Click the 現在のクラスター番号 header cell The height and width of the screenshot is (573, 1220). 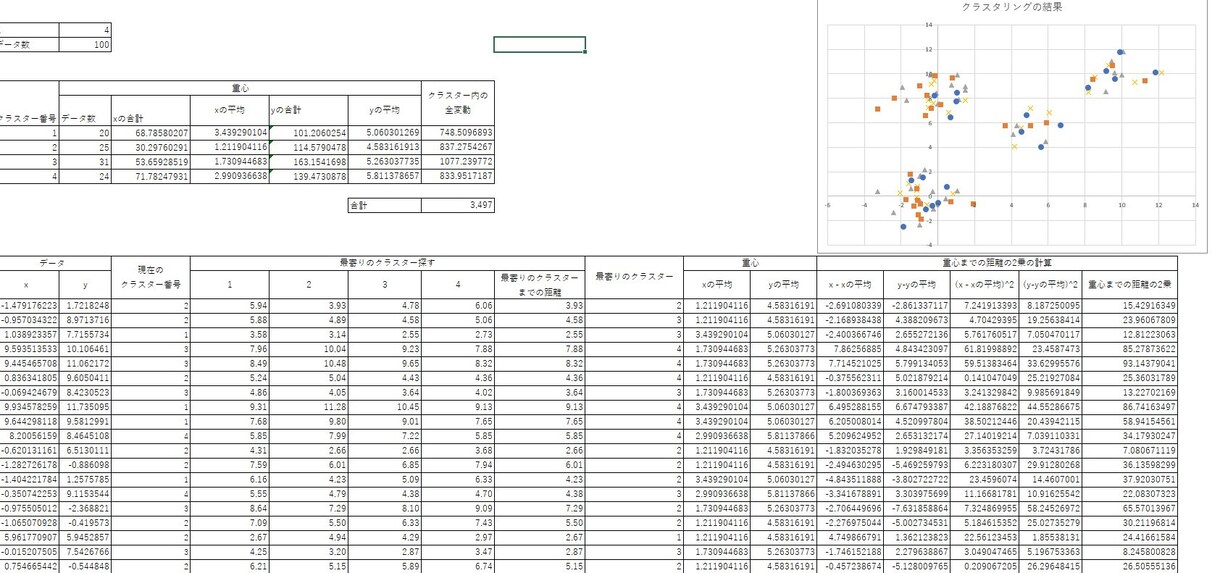click(x=151, y=277)
